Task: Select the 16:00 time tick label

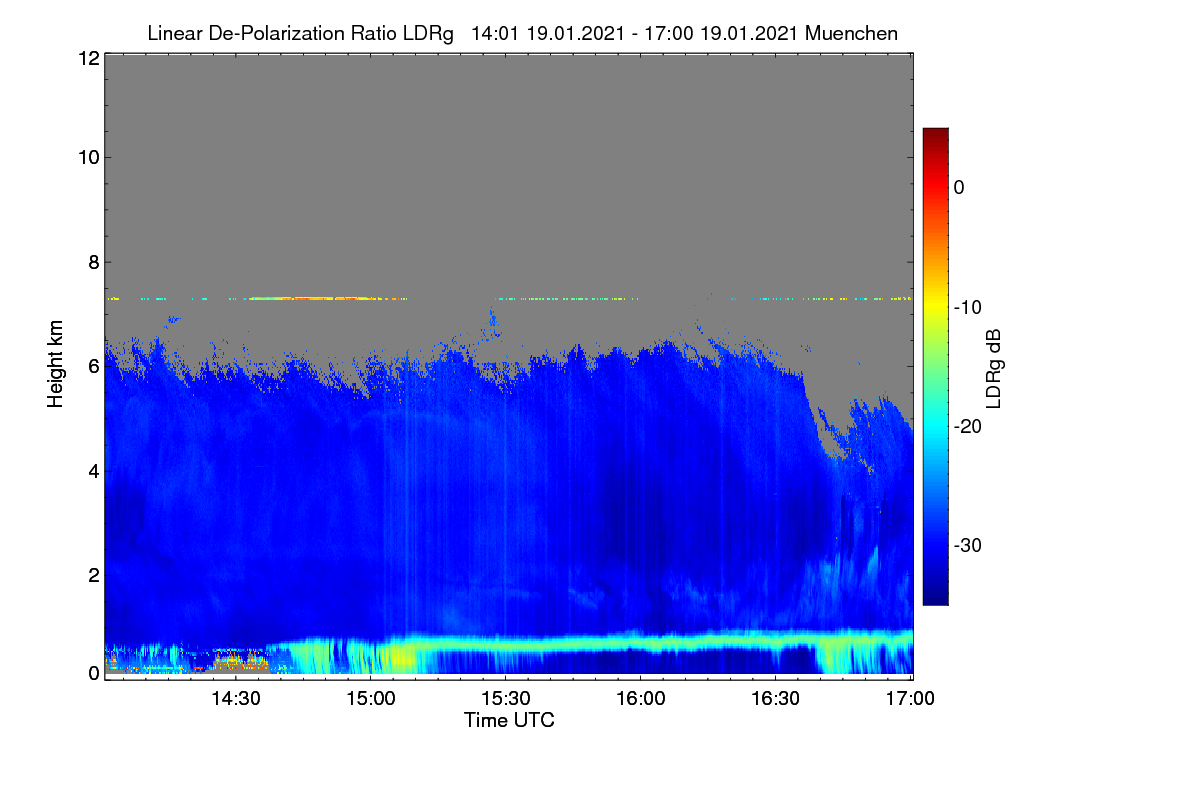Action: click(641, 699)
